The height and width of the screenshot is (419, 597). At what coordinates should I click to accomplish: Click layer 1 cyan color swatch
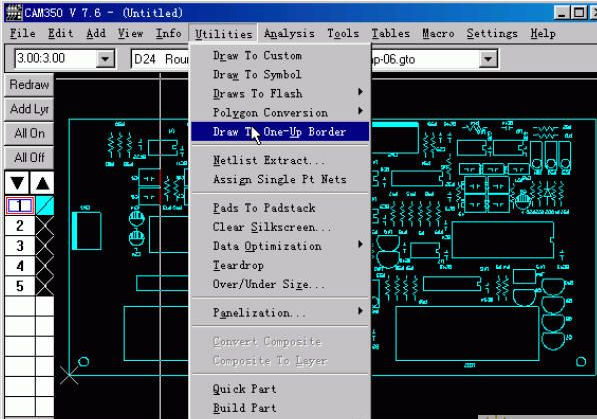pyautogui.click(x=45, y=206)
